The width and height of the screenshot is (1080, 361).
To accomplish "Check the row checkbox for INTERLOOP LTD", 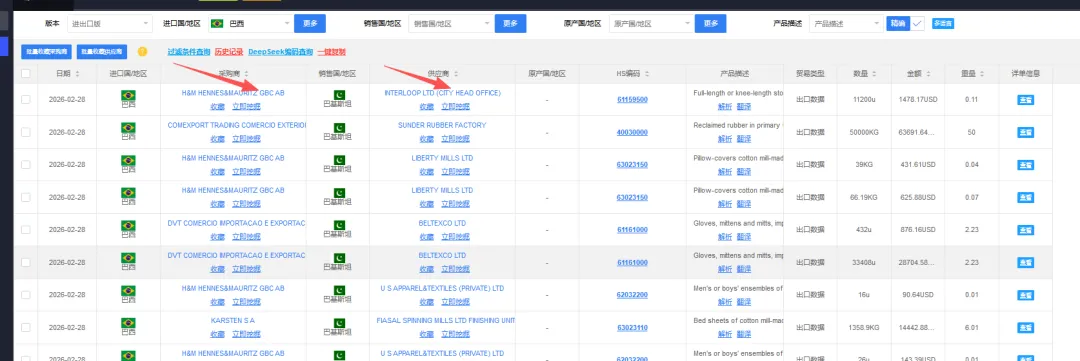I will click(25, 99).
